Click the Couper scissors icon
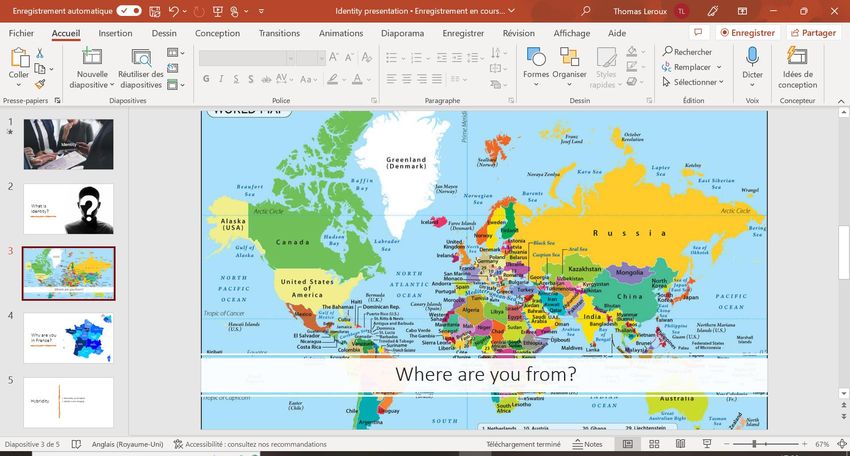The image size is (850, 456). tap(40, 54)
